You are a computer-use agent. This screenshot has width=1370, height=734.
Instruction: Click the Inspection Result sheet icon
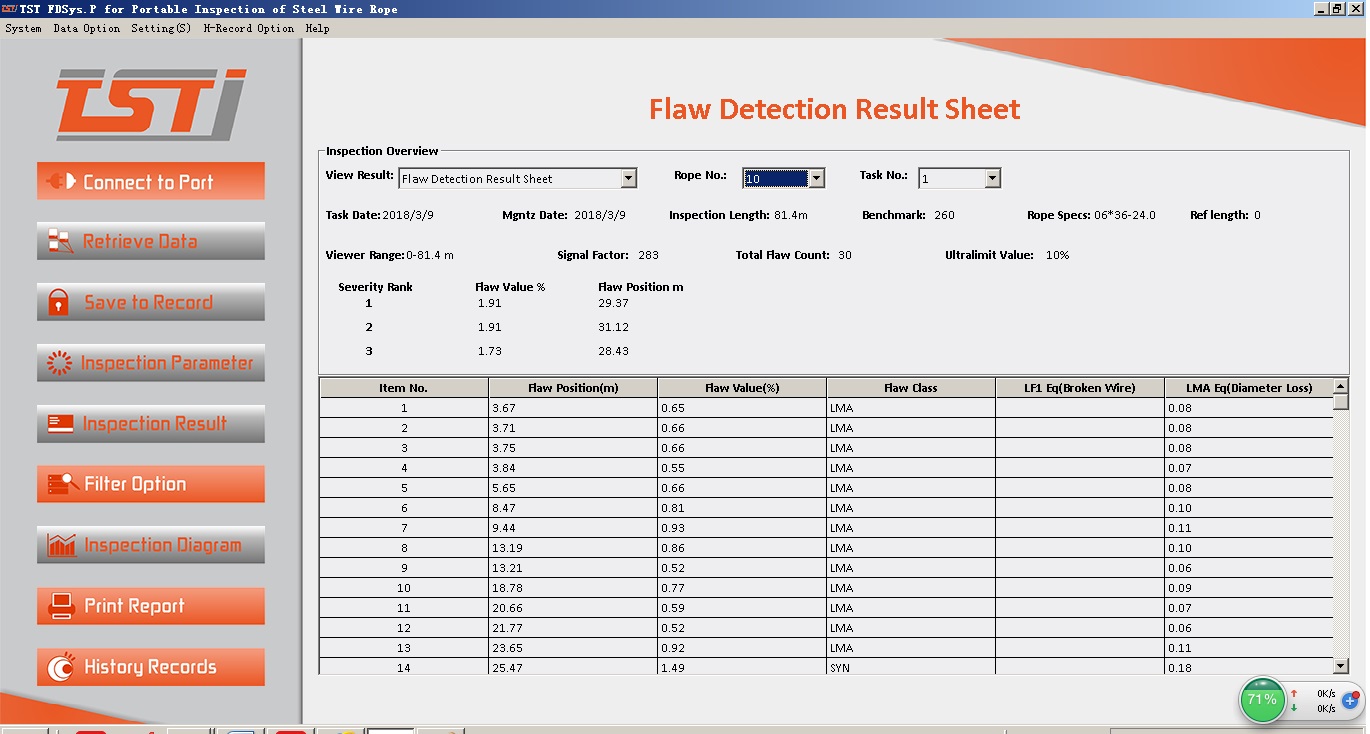click(61, 424)
